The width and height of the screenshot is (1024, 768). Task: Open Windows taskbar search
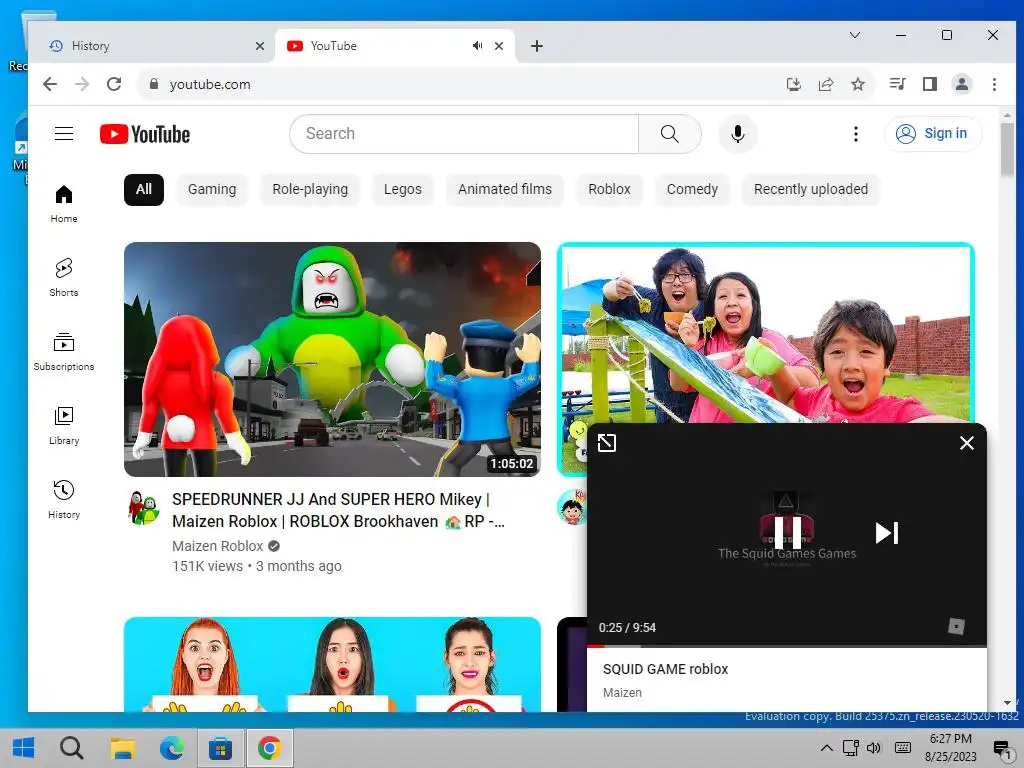click(x=72, y=748)
